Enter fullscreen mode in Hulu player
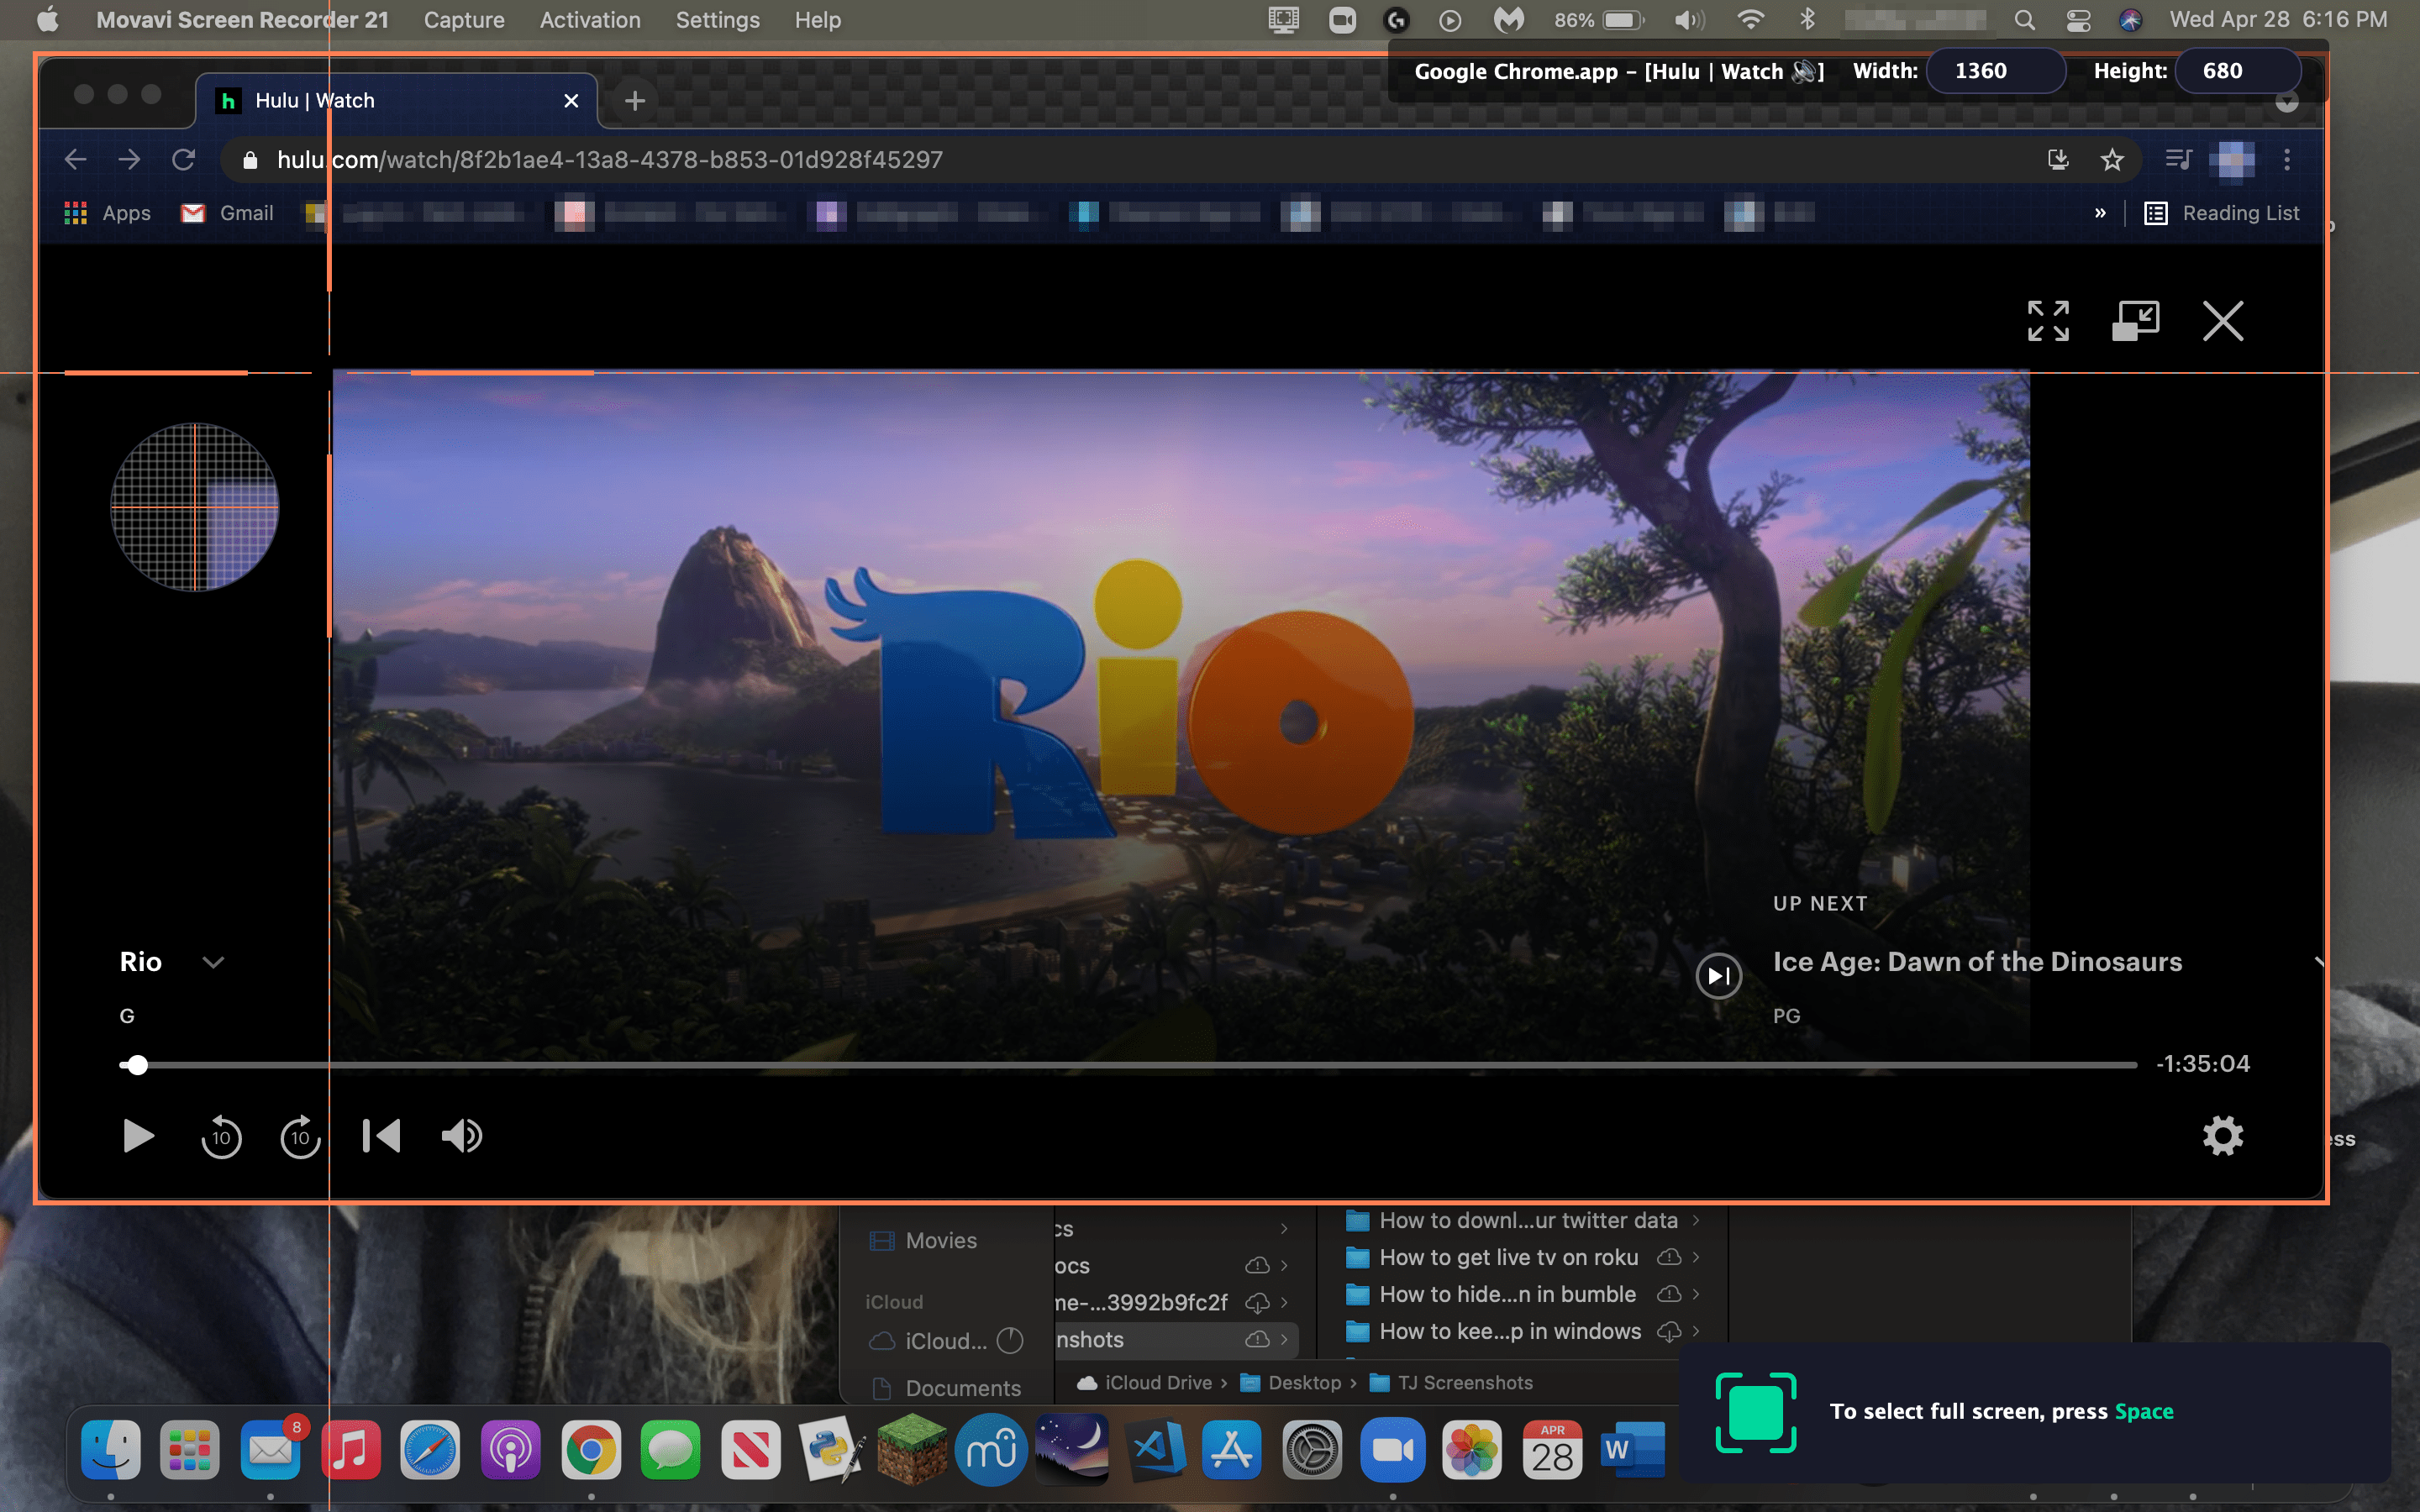The height and width of the screenshot is (1512, 2420). 2048,321
